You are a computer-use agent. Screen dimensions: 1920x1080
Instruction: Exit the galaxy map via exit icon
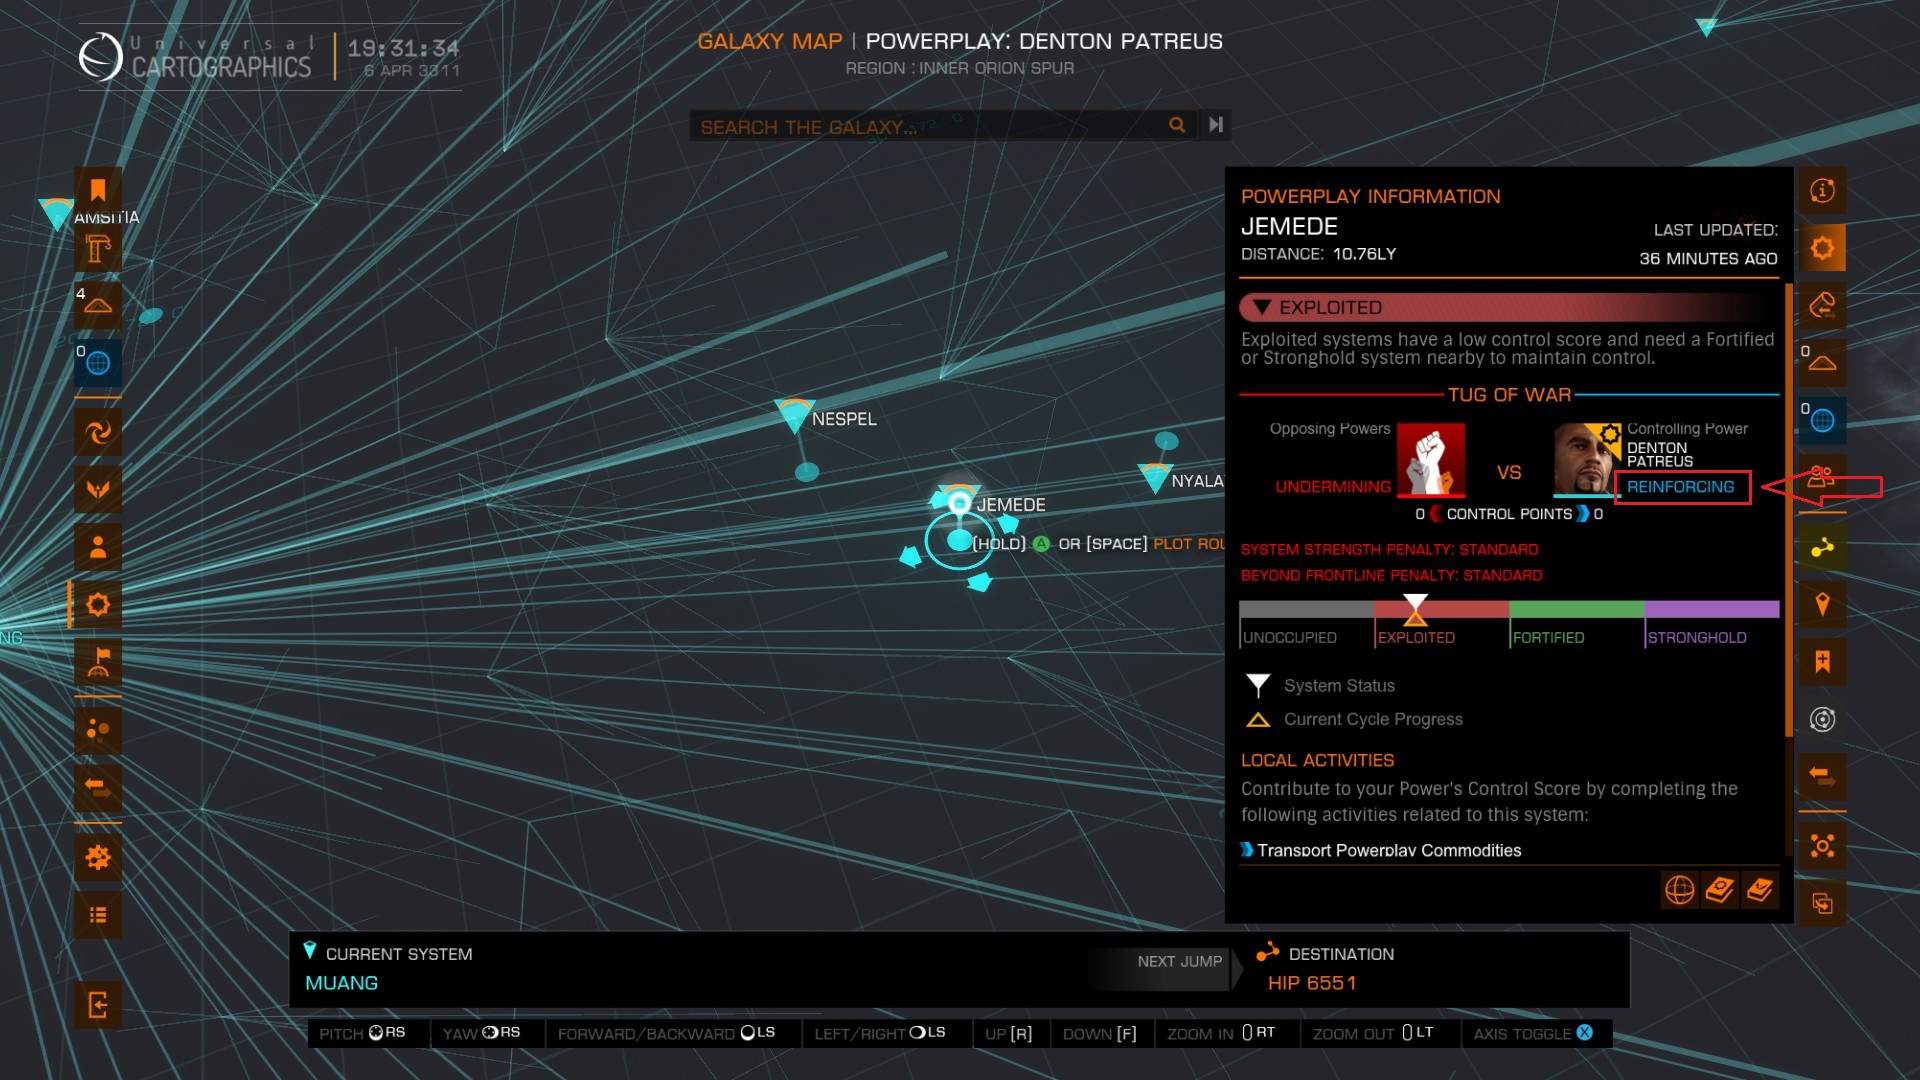98,1005
